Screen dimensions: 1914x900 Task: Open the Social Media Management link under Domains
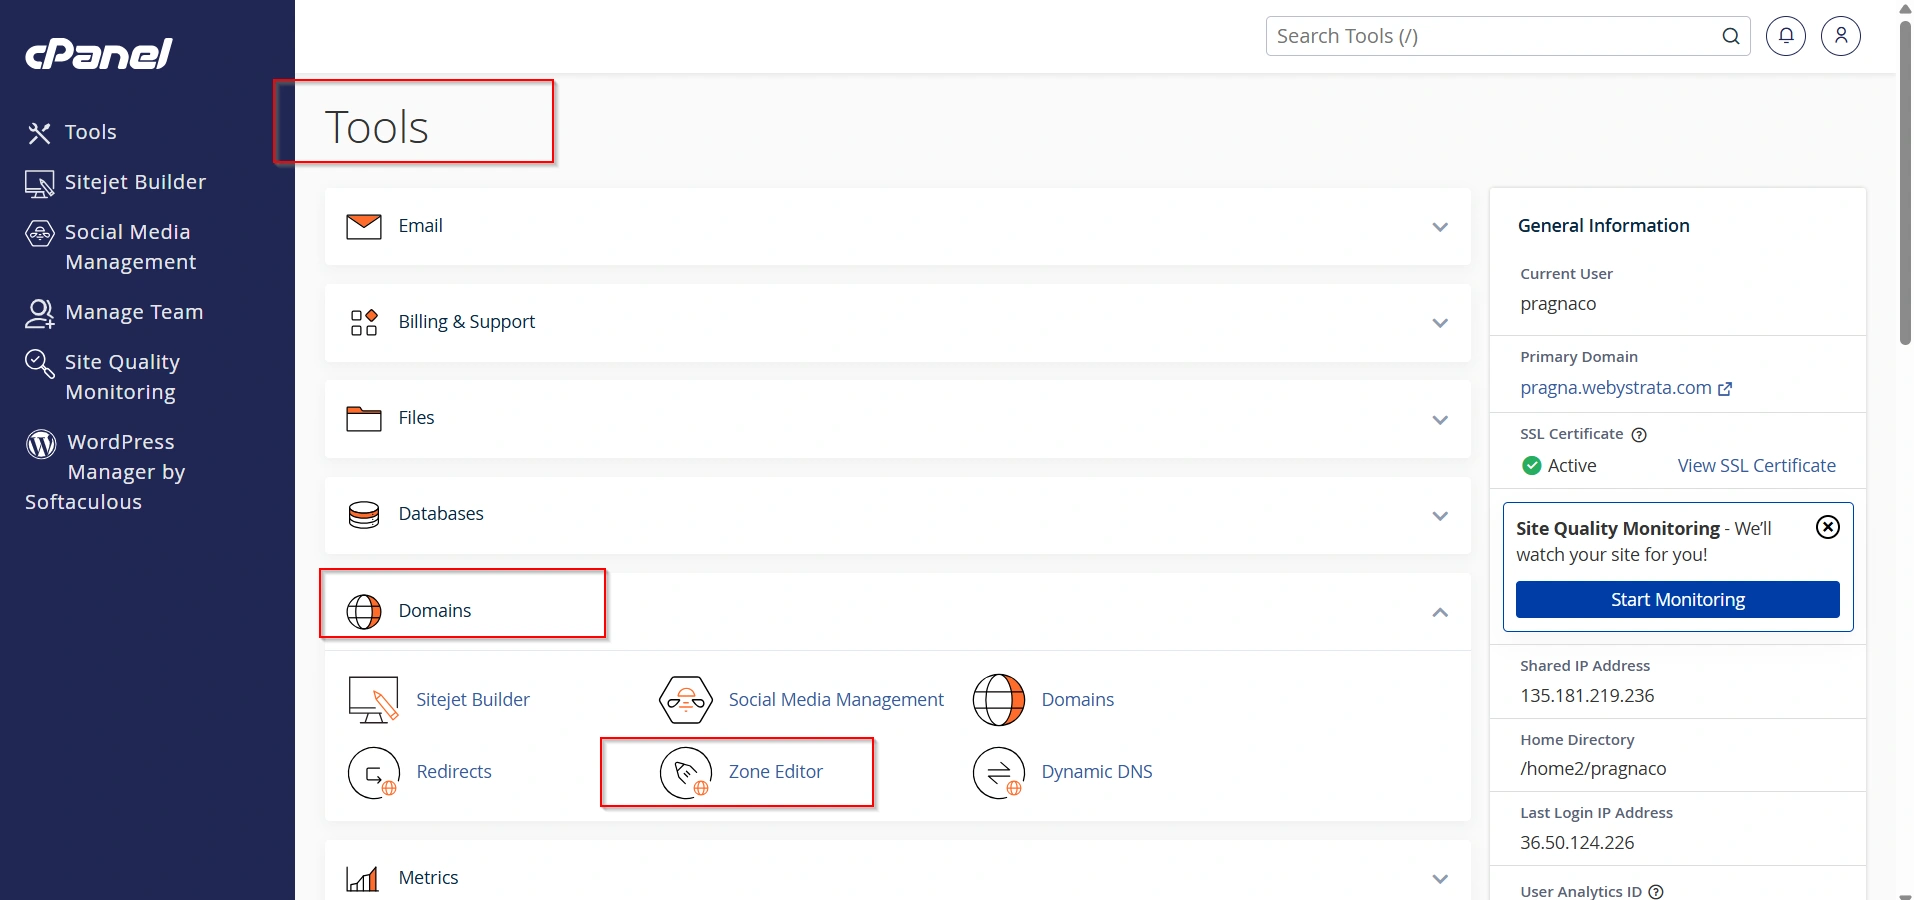point(836,699)
